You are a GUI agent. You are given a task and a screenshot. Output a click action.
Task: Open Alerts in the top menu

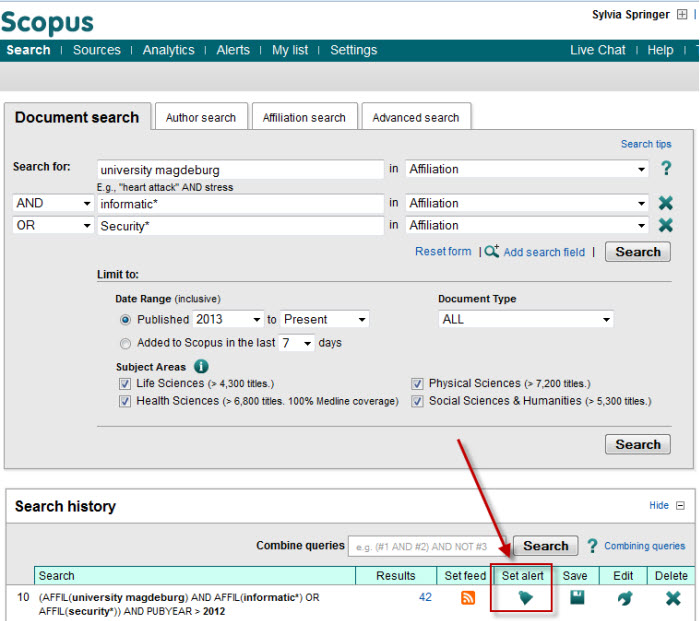click(233, 50)
